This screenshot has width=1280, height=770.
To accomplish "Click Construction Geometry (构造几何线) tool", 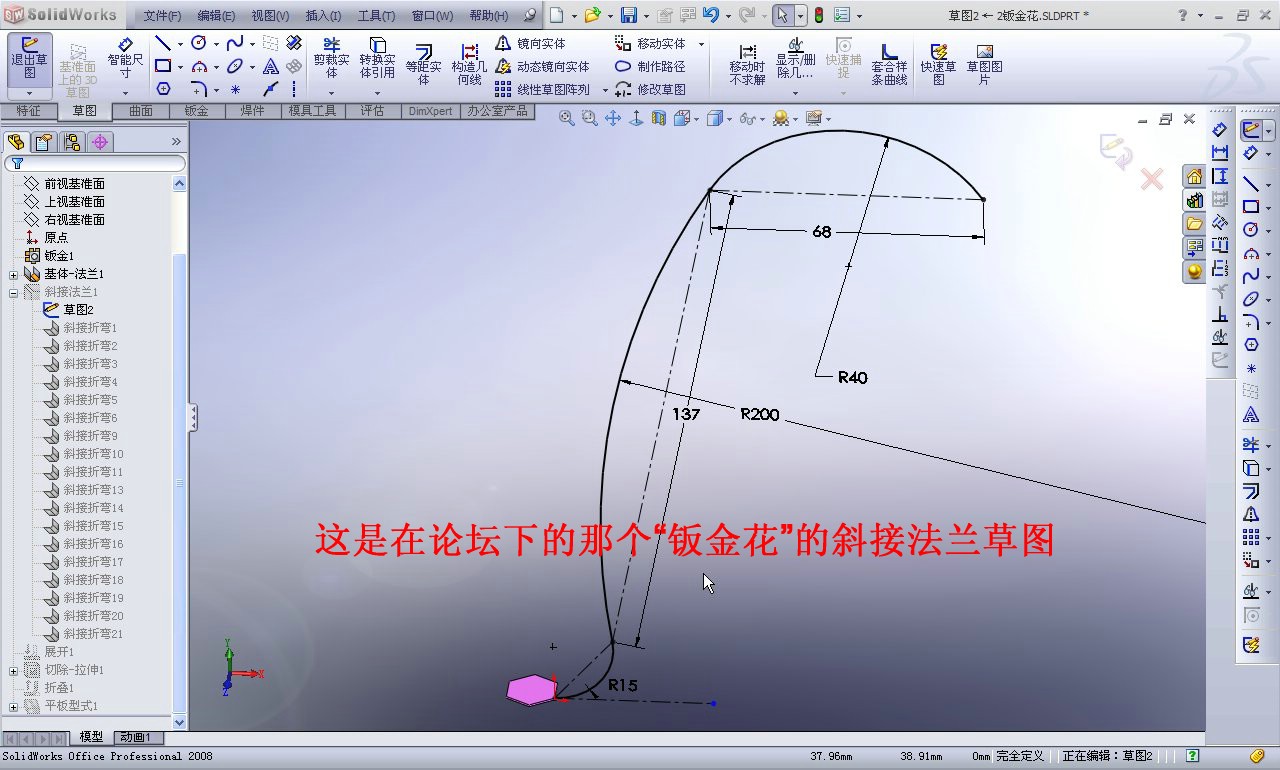I will [469, 64].
